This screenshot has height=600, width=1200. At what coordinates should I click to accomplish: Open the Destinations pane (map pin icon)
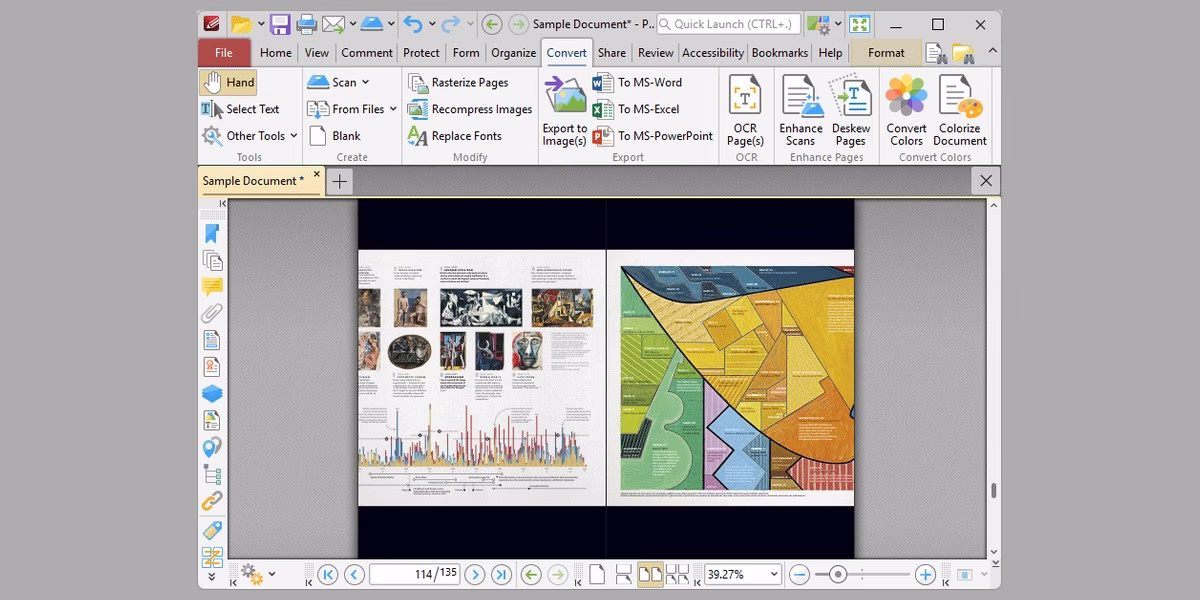point(212,448)
